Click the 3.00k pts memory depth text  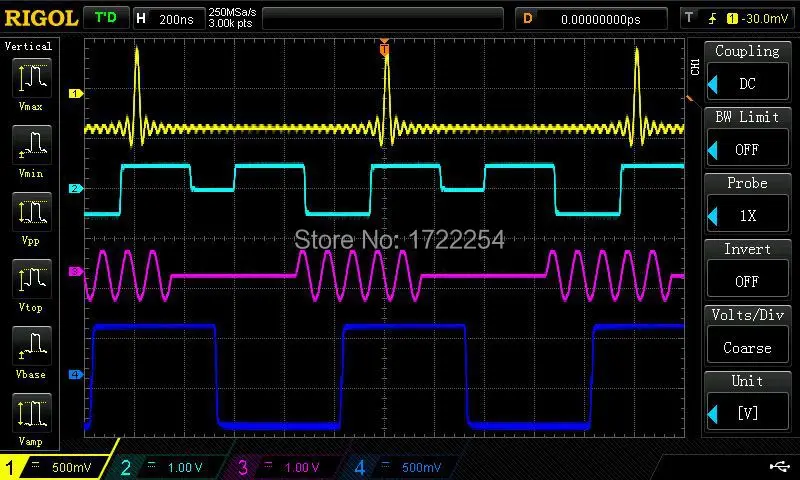pyautogui.click(x=230, y=23)
